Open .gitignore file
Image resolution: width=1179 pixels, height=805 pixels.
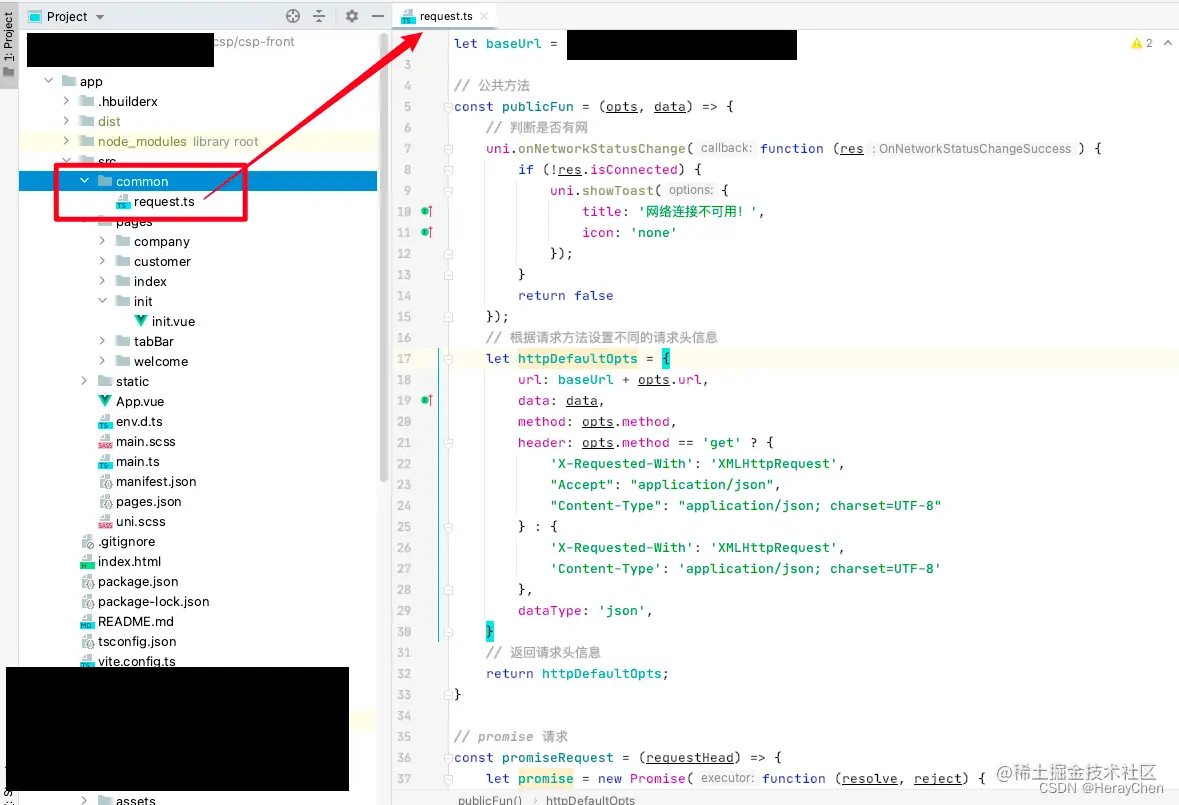[126, 541]
